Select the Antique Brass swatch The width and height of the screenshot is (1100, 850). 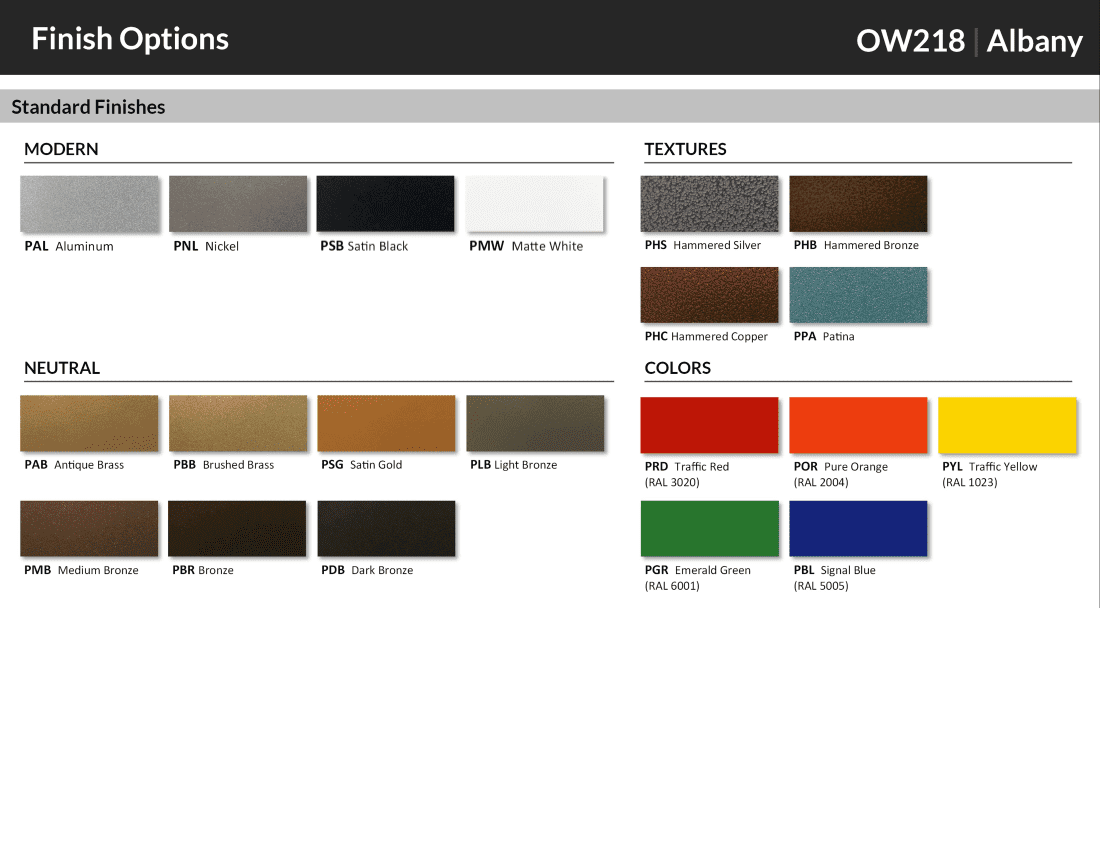point(89,423)
